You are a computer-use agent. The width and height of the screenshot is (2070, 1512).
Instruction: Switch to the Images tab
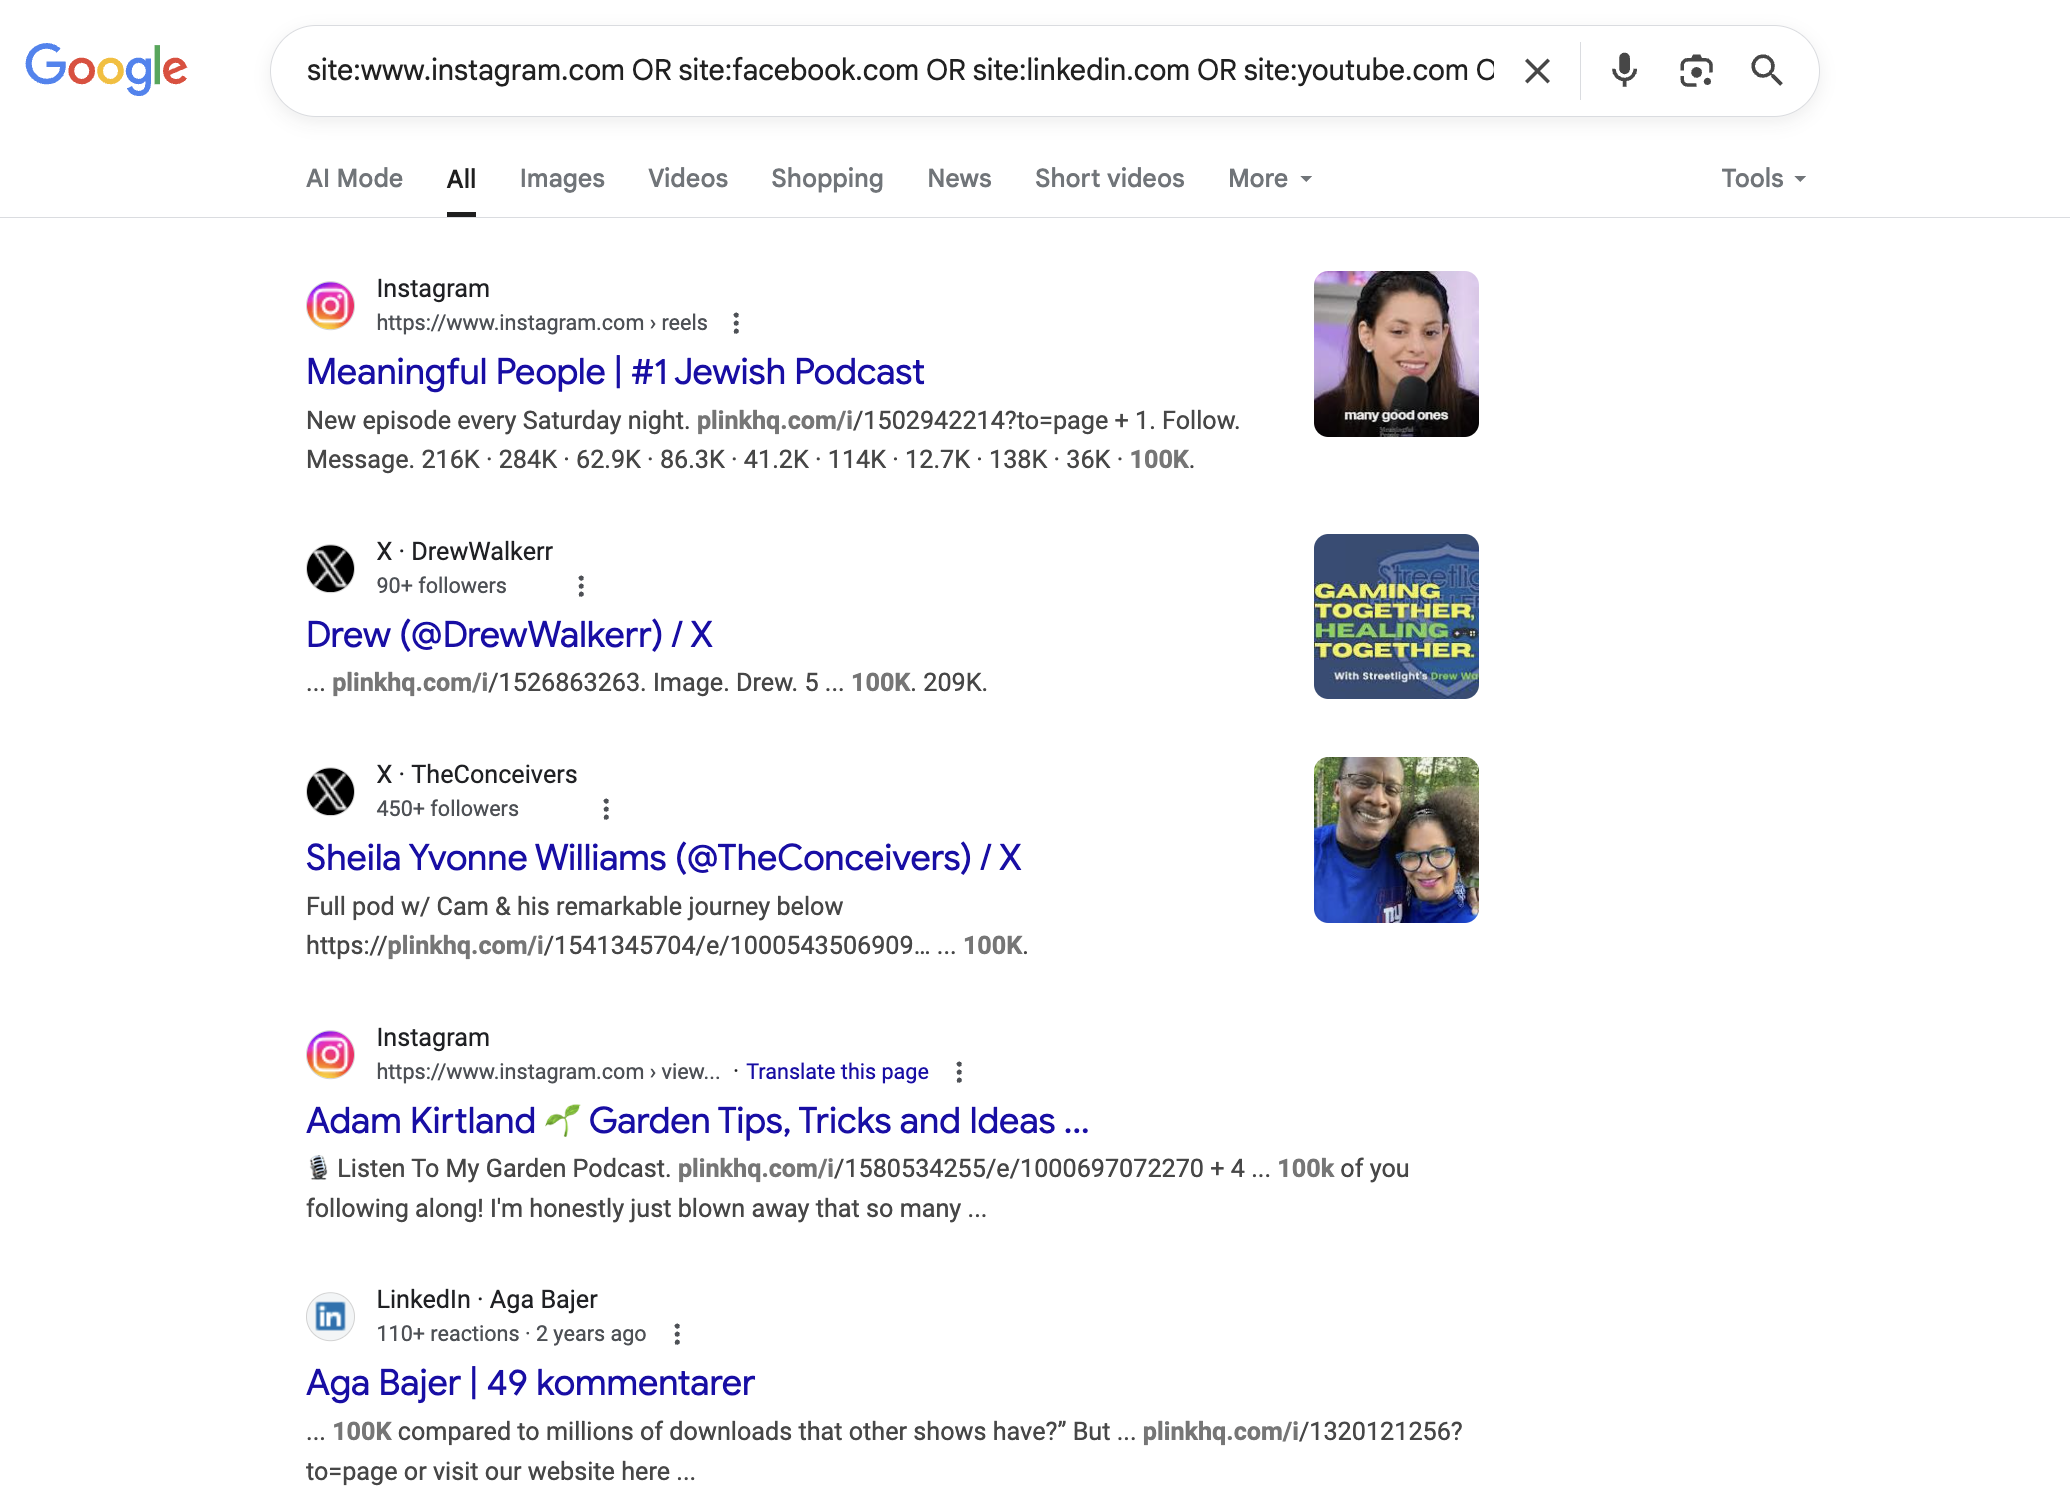coord(562,179)
